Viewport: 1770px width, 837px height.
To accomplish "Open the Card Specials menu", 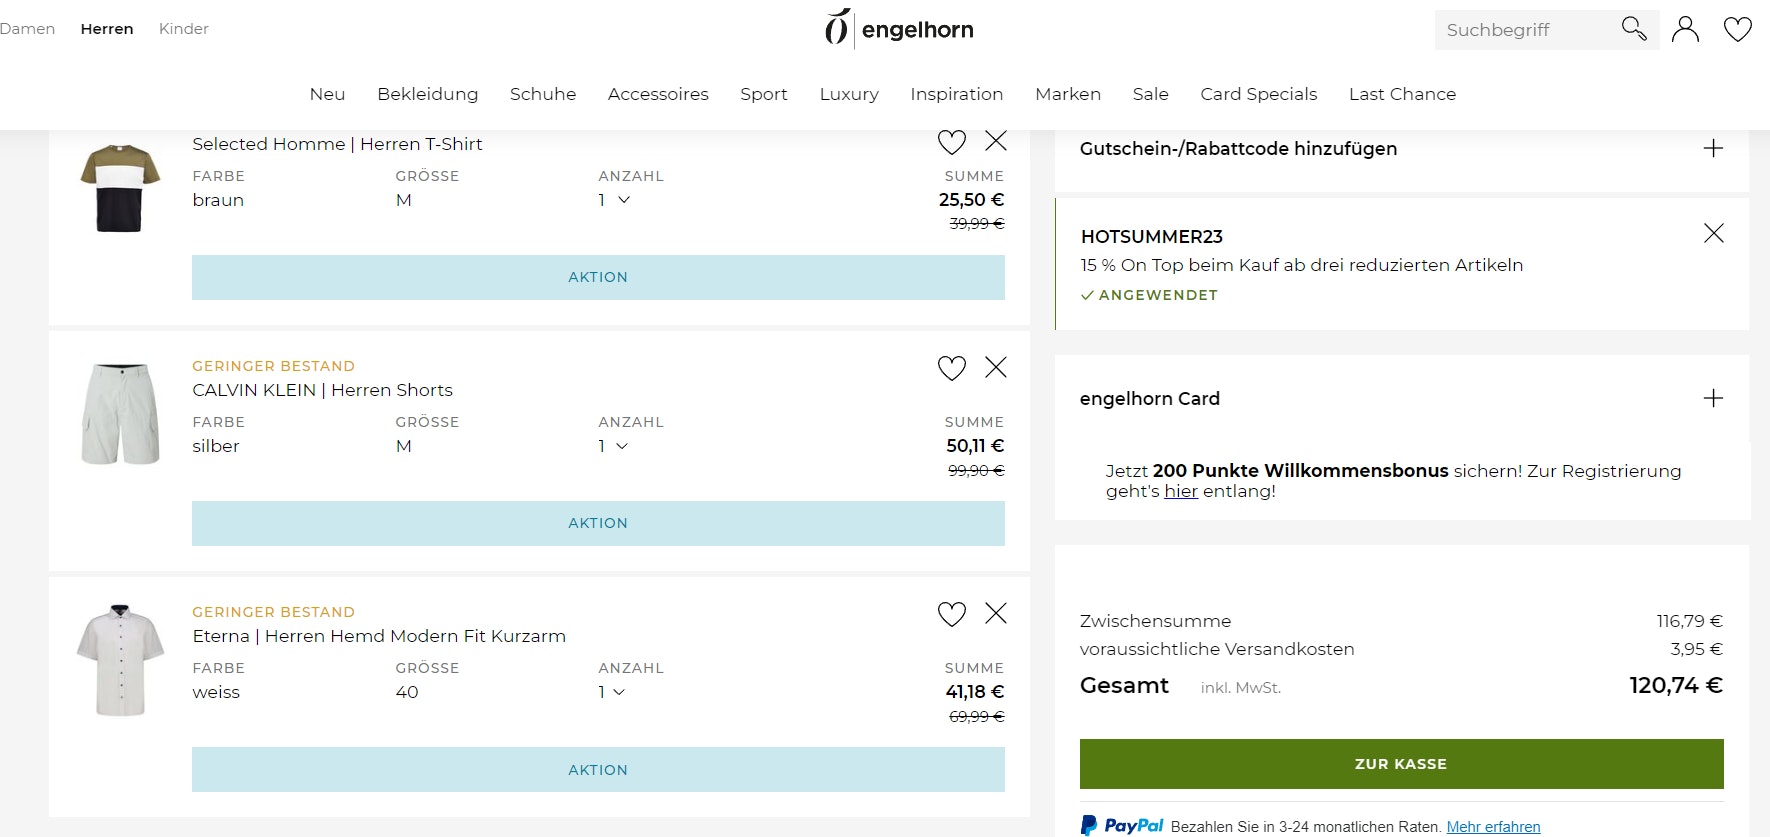I will [x=1258, y=94].
